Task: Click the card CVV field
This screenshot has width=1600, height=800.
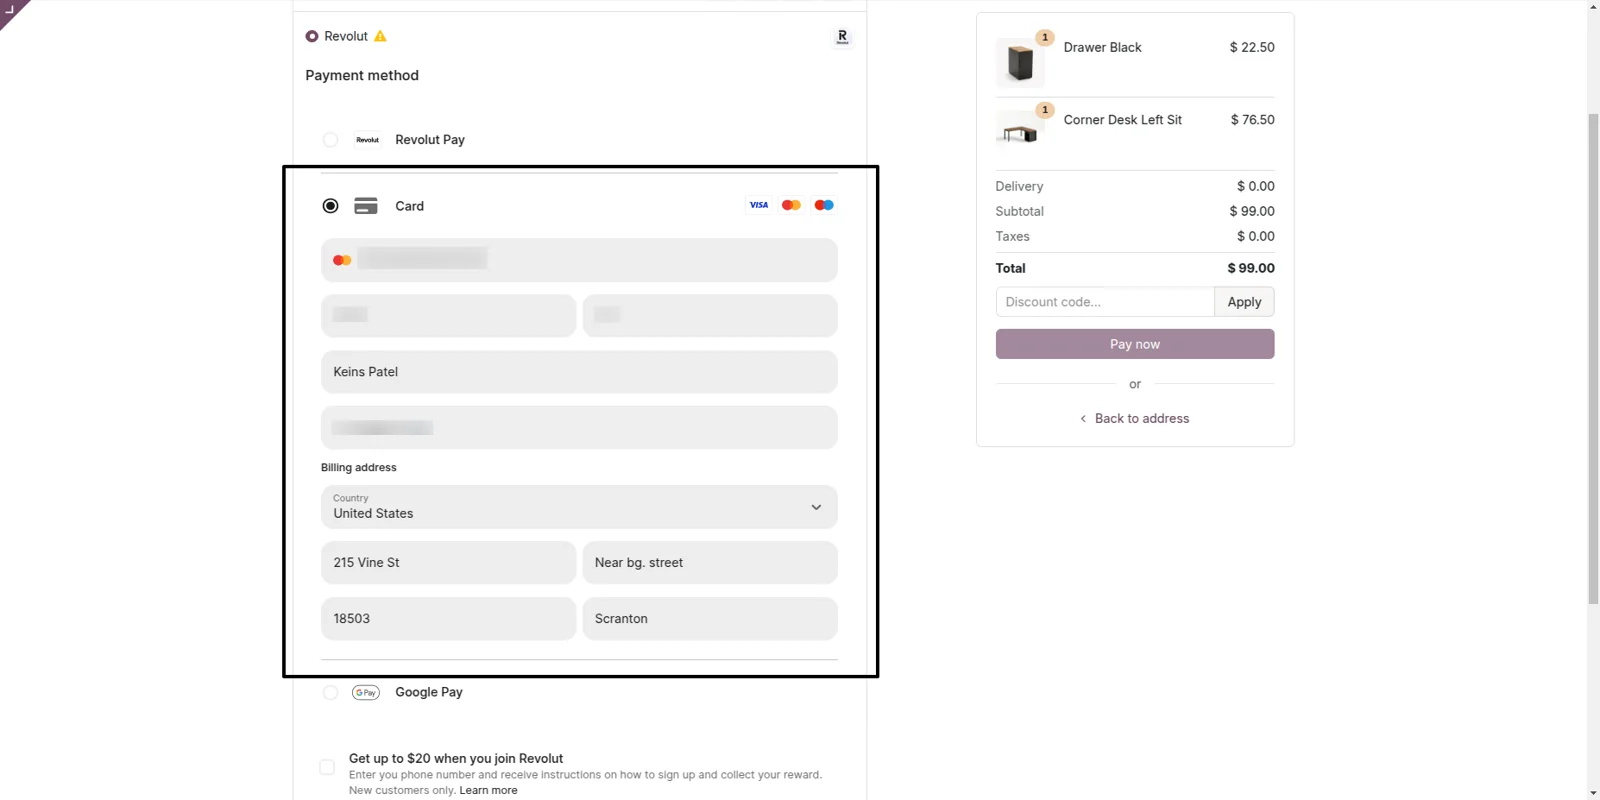Action: tap(710, 315)
